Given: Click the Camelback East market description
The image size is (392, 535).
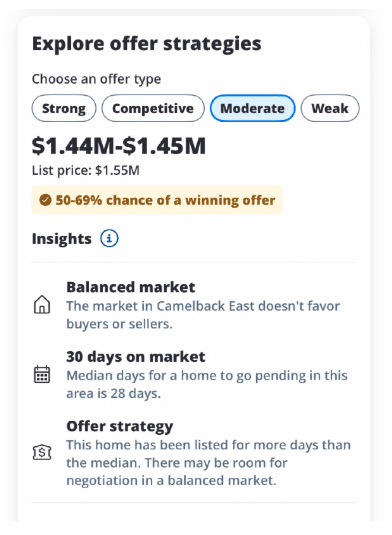Looking at the screenshot, I should 203,315.
